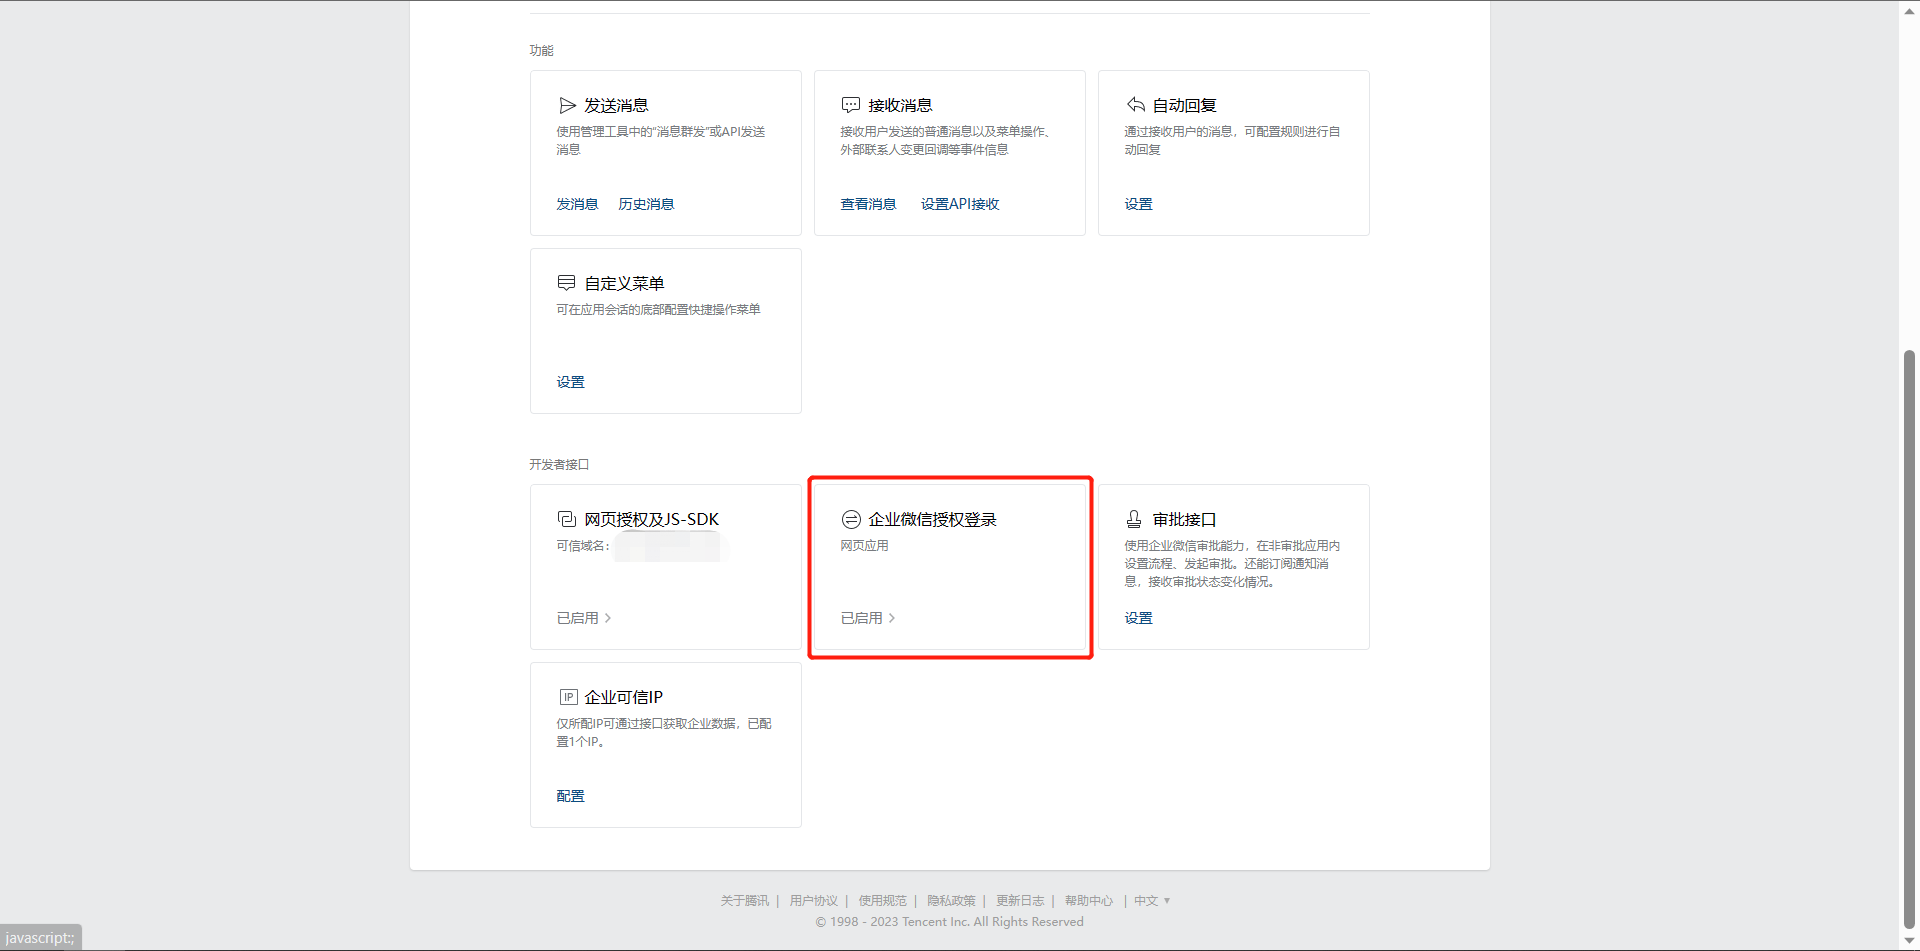
Task: Click the 自动回复 reply arrow icon
Action: click(x=1135, y=105)
